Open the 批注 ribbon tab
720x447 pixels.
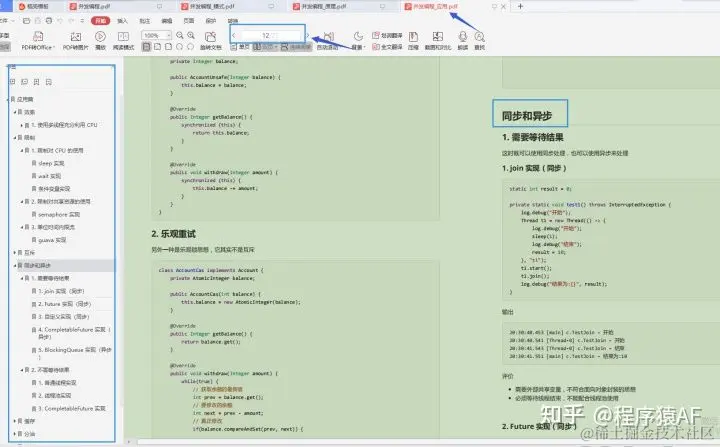point(145,21)
